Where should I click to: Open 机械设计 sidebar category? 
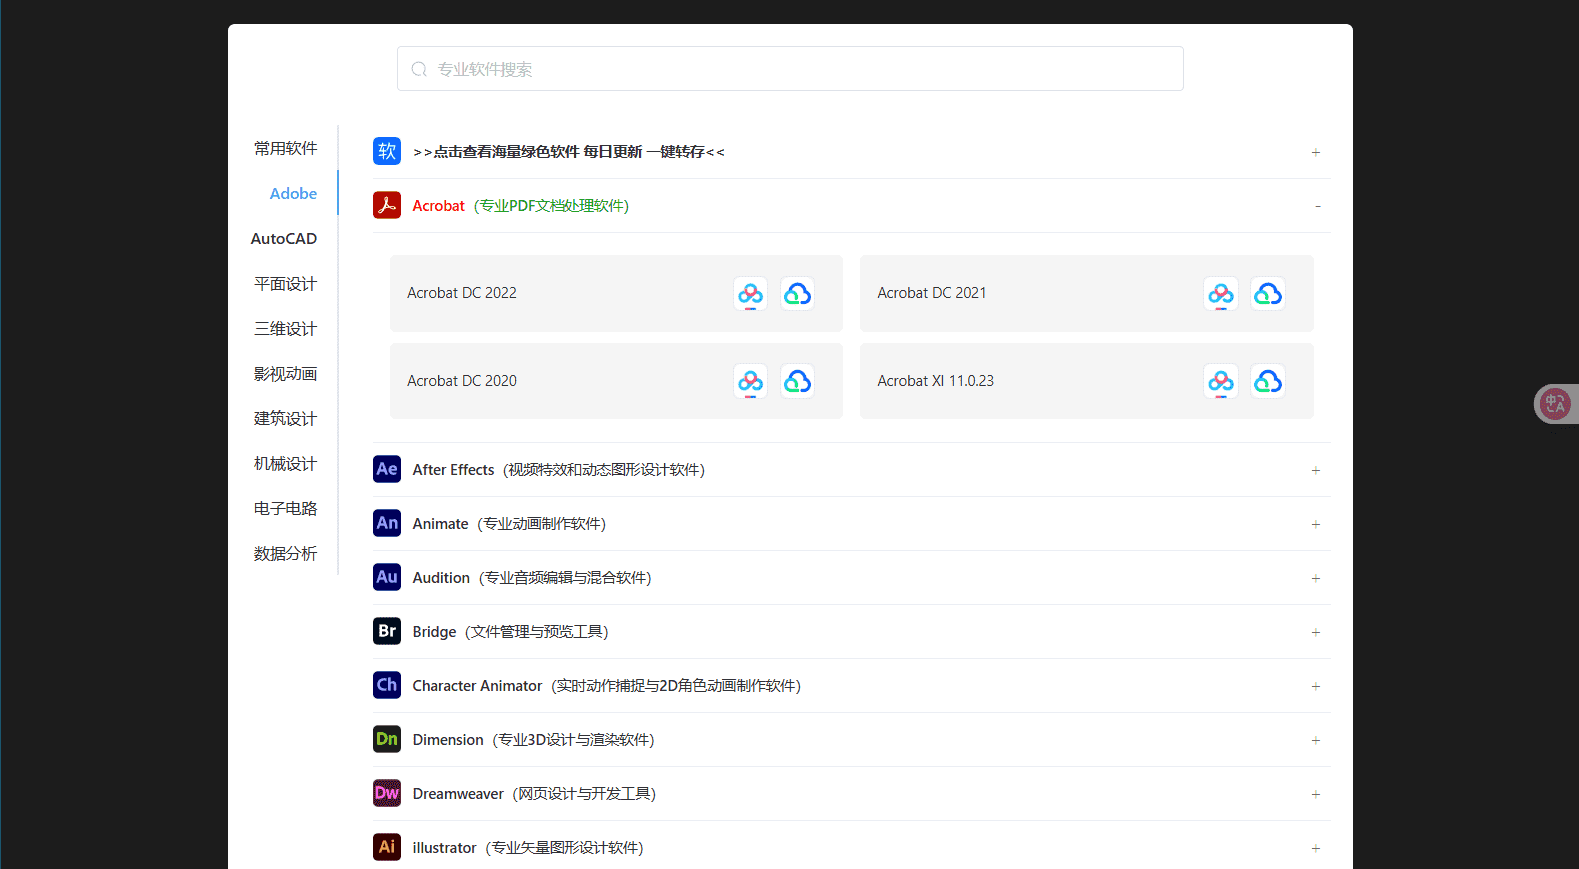tap(285, 463)
